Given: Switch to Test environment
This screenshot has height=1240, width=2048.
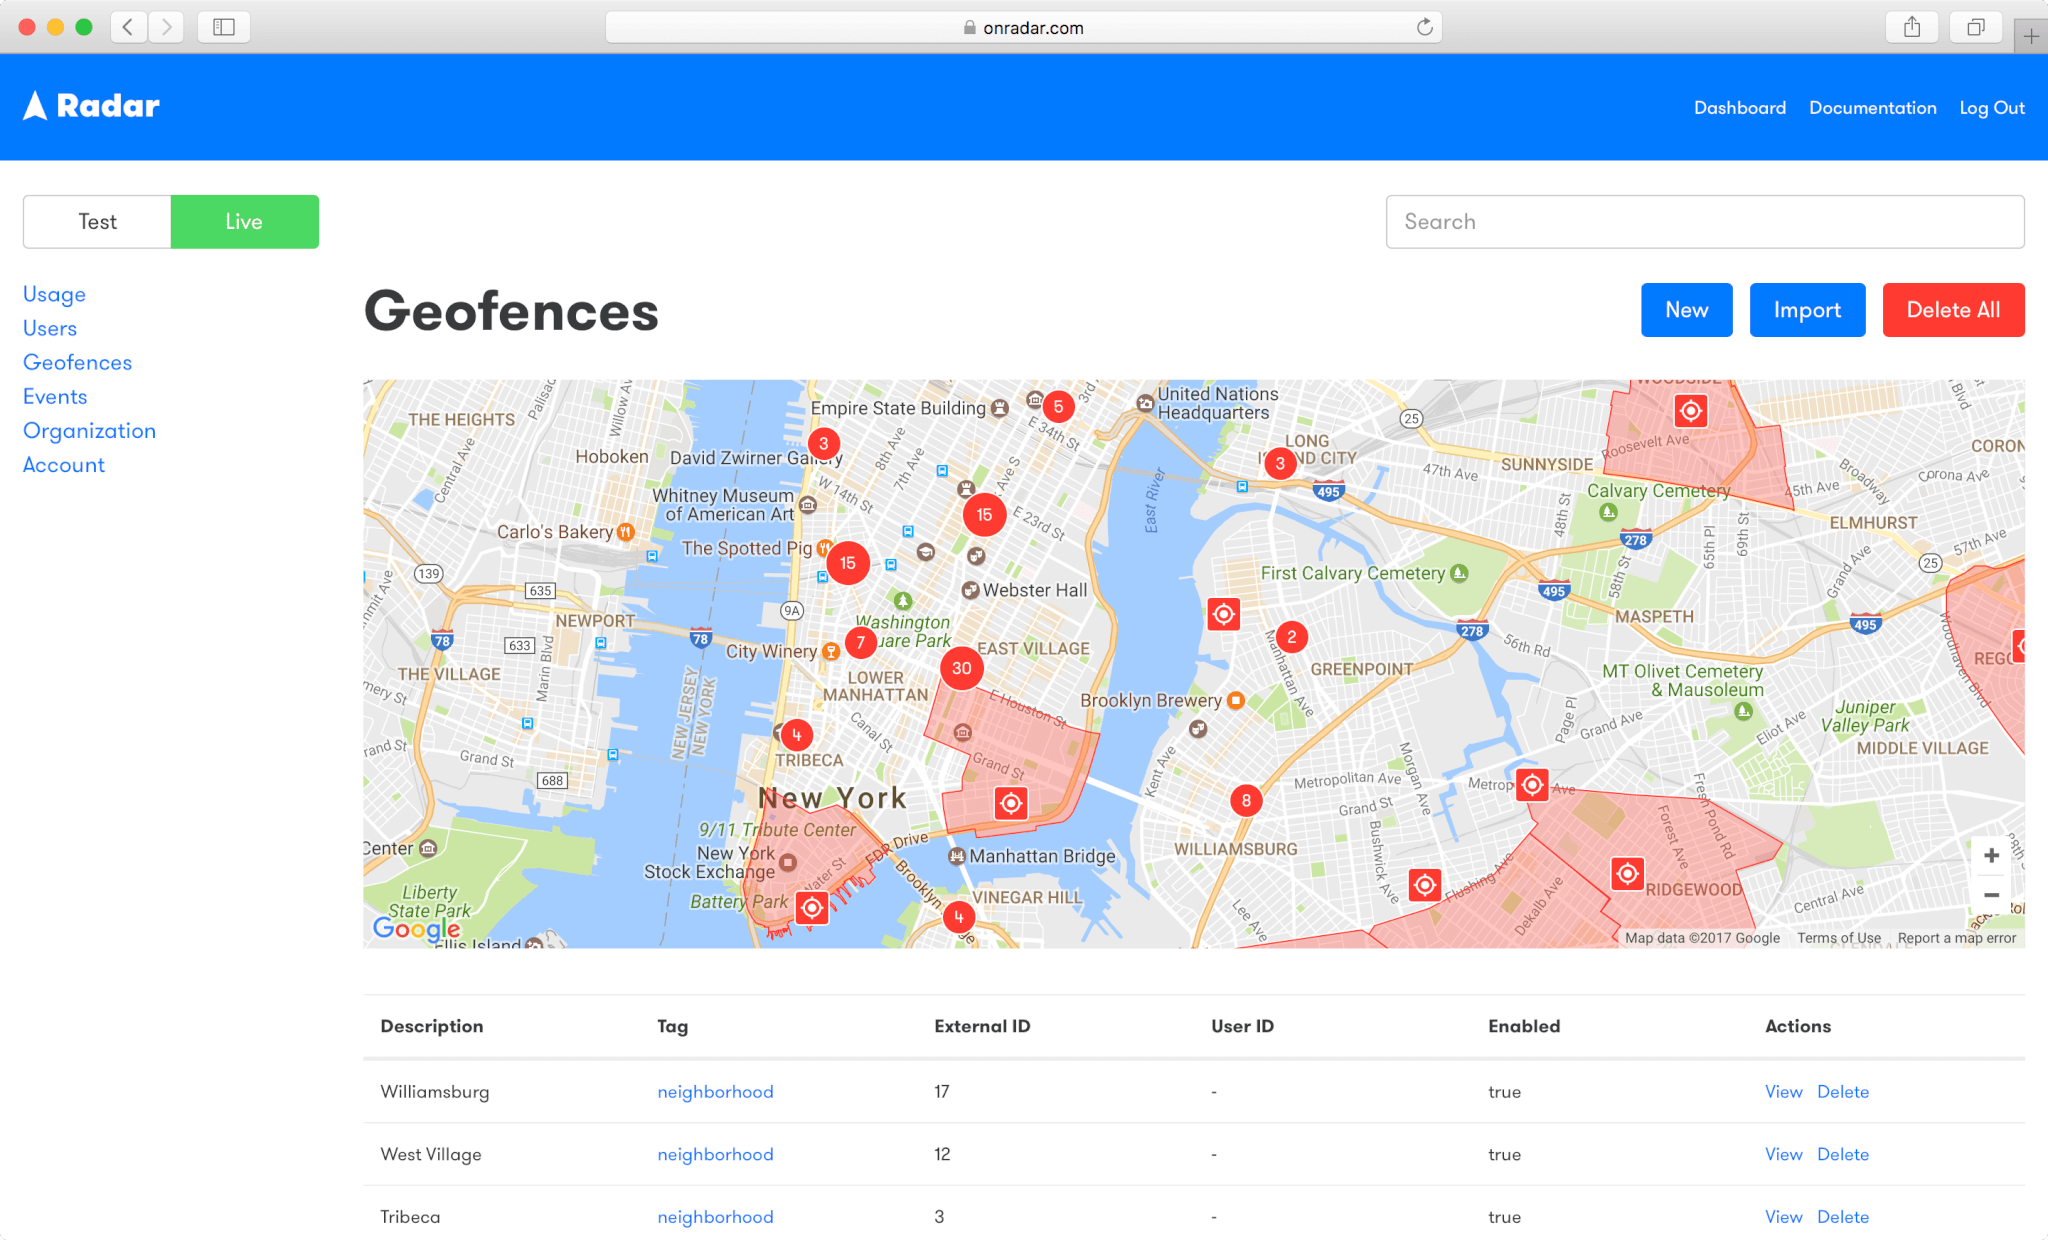Looking at the screenshot, I should pyautogui.click(x=97, y=222).
